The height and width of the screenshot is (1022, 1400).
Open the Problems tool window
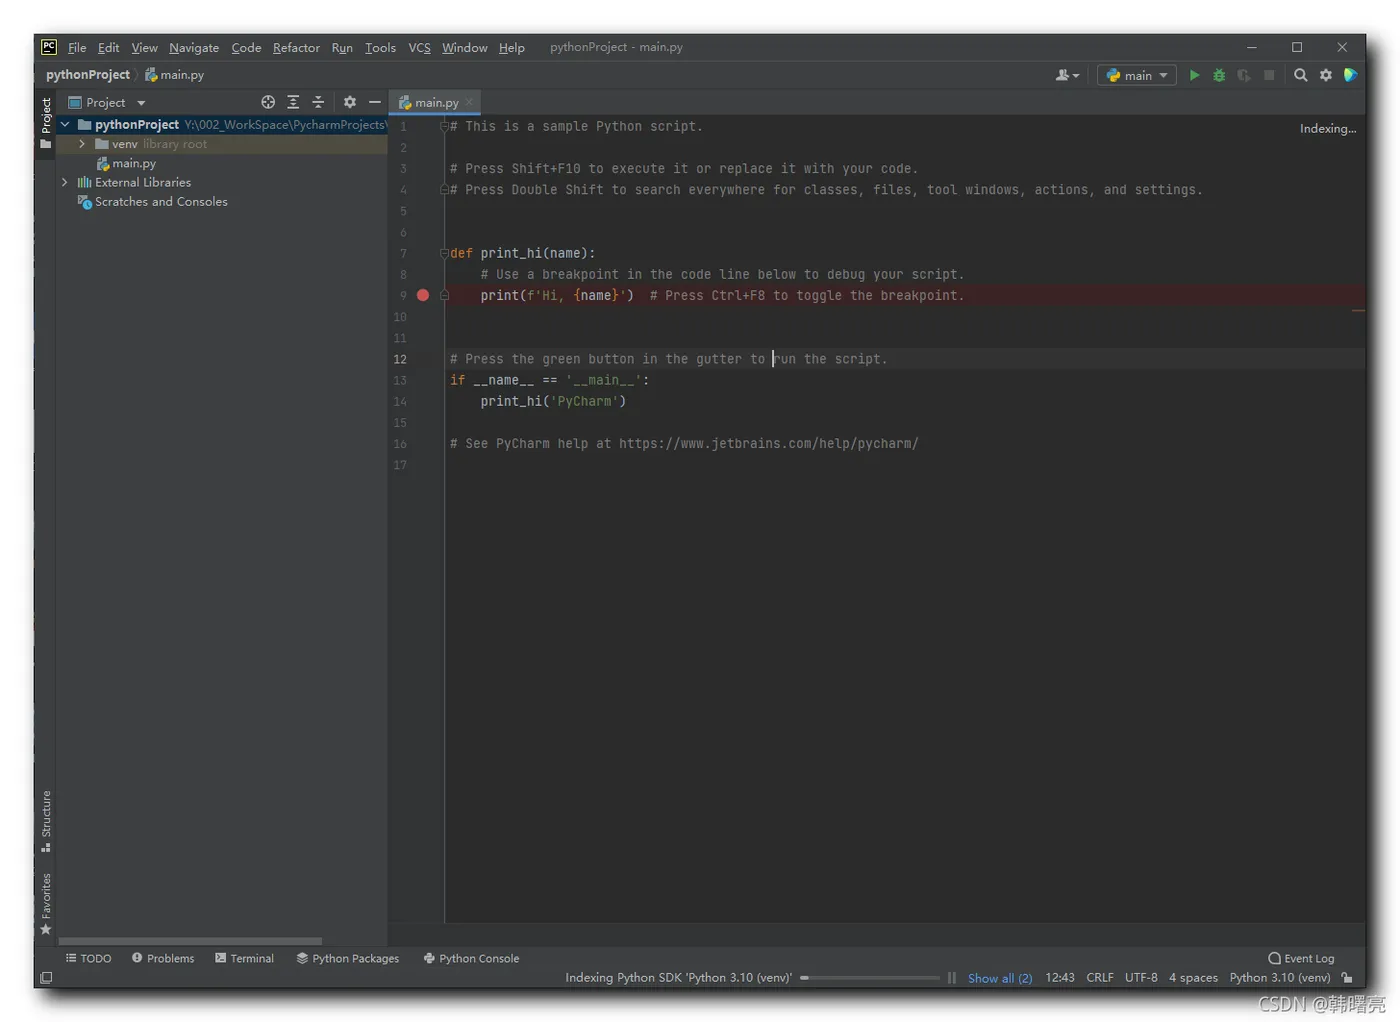point(163,958)
